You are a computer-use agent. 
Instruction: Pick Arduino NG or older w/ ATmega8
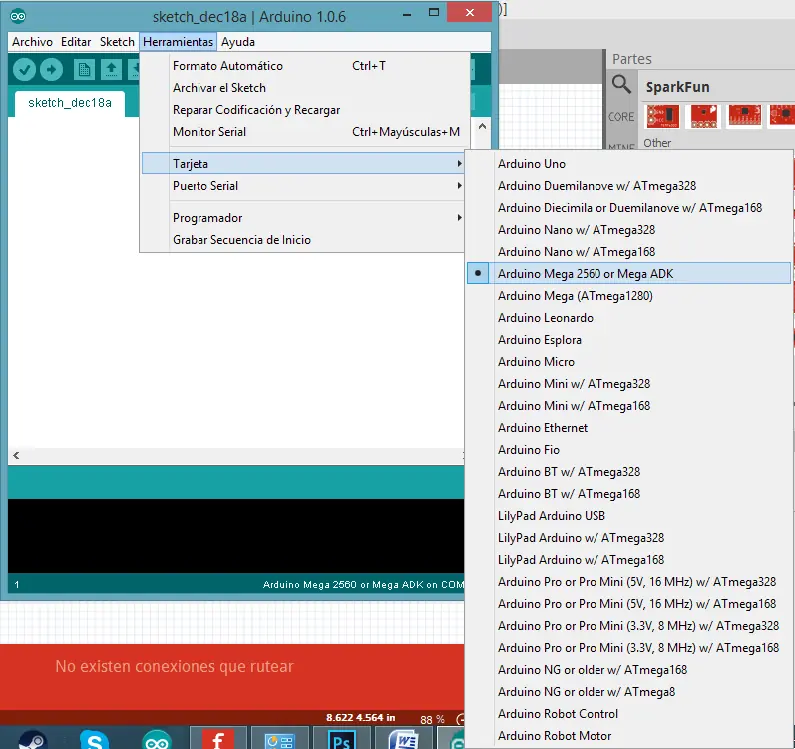click(x=629, y=692)
